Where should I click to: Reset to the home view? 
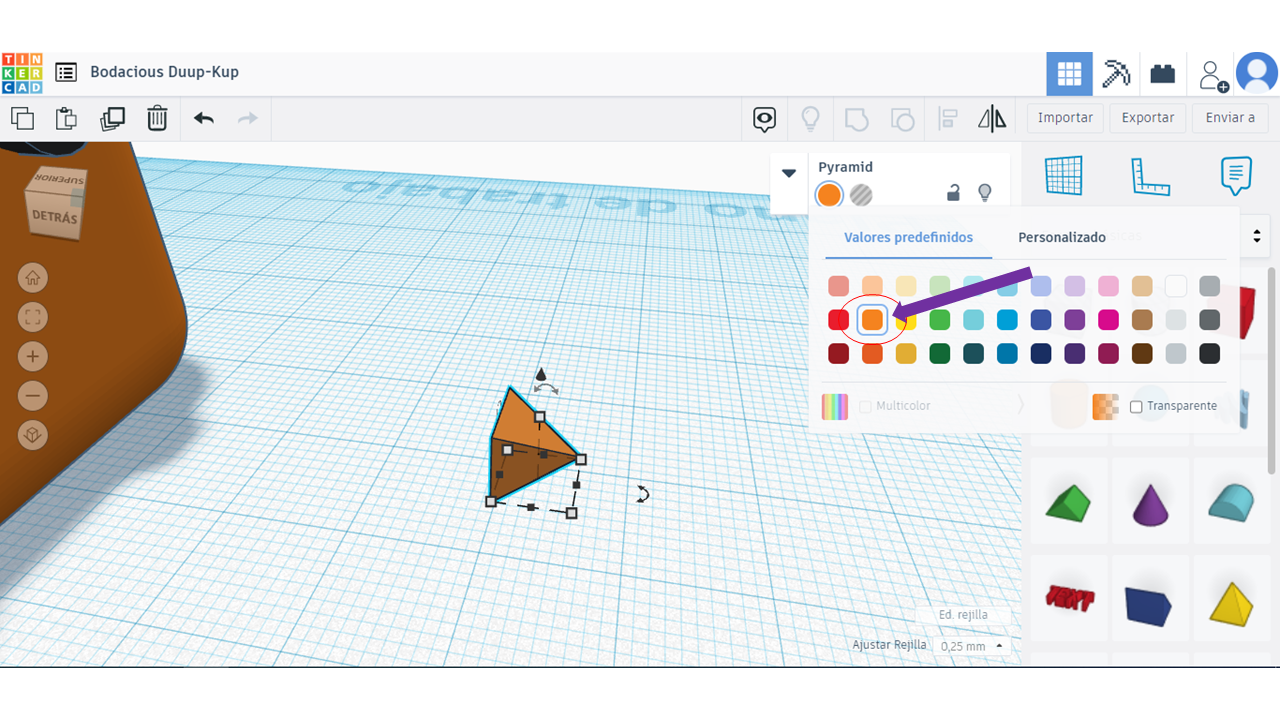tap(33, 278)
